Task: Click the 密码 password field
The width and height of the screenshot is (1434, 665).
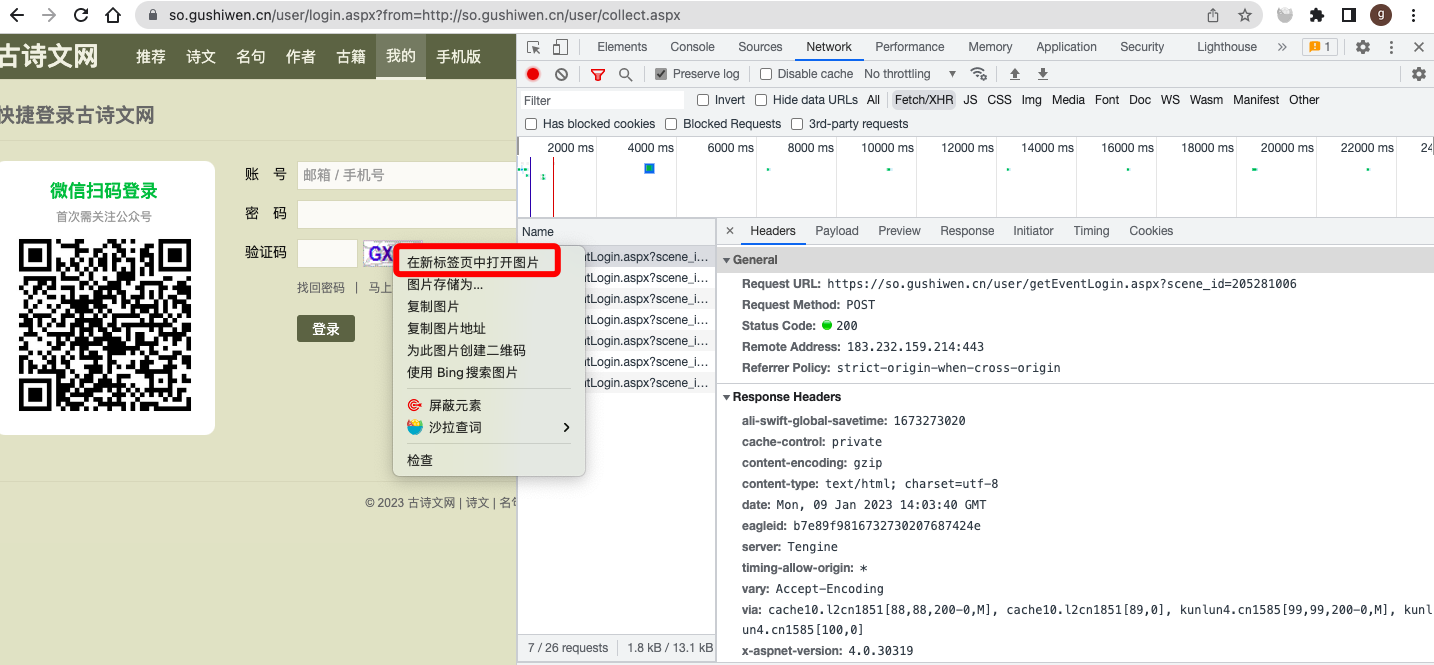Action: (x=406, y=214)
